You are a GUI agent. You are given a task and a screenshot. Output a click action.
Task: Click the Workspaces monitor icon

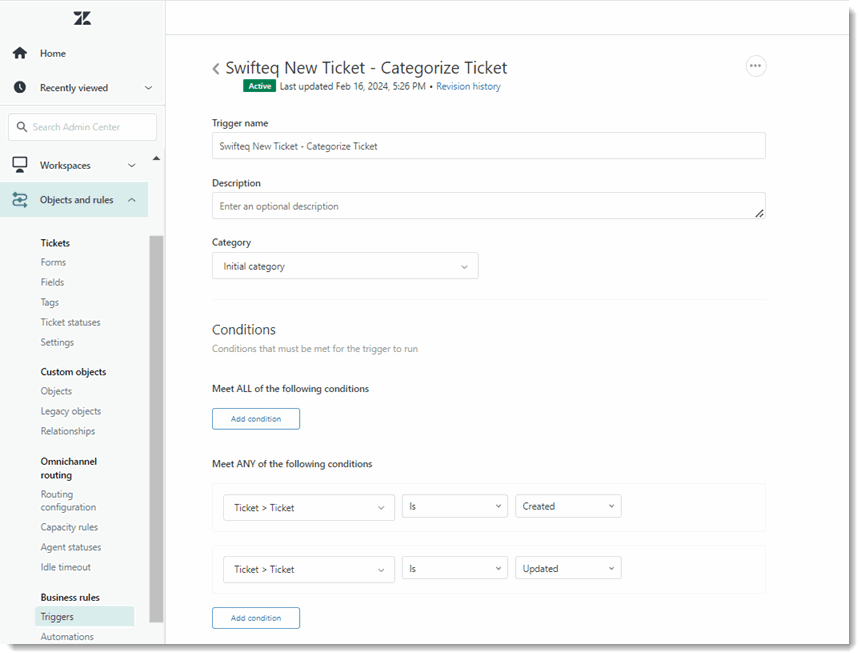click(20, 165)
